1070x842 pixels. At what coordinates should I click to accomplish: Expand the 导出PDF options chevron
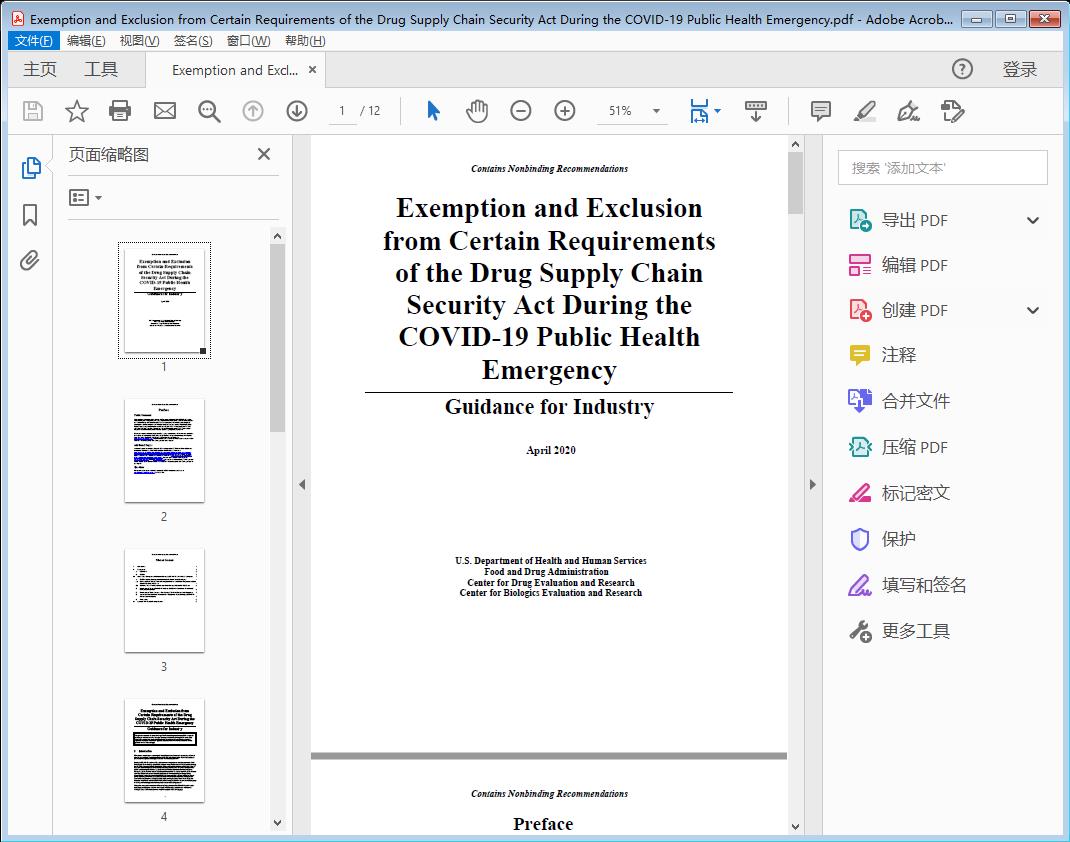click(x=1032, y=219)
